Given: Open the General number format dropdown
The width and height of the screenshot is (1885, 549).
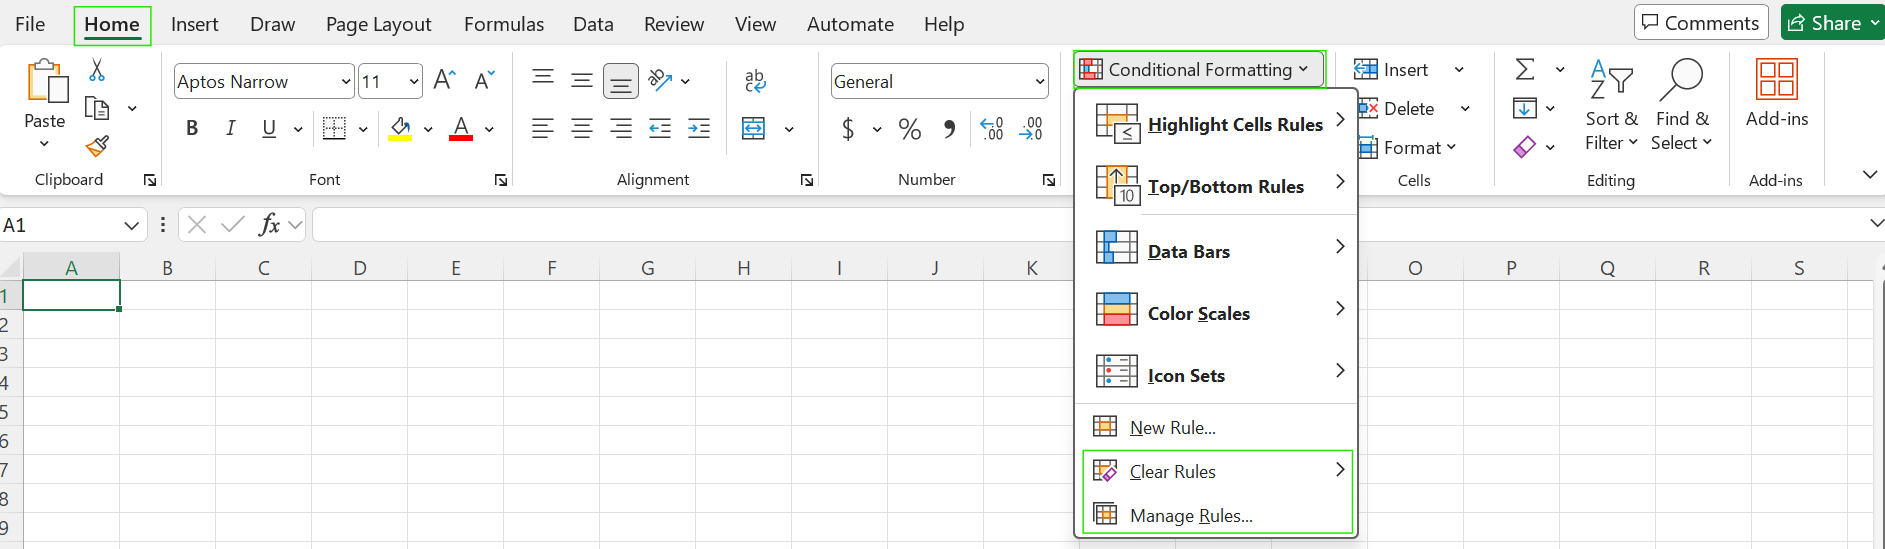Looking at the screenshot, I should tap(1040, 82).
